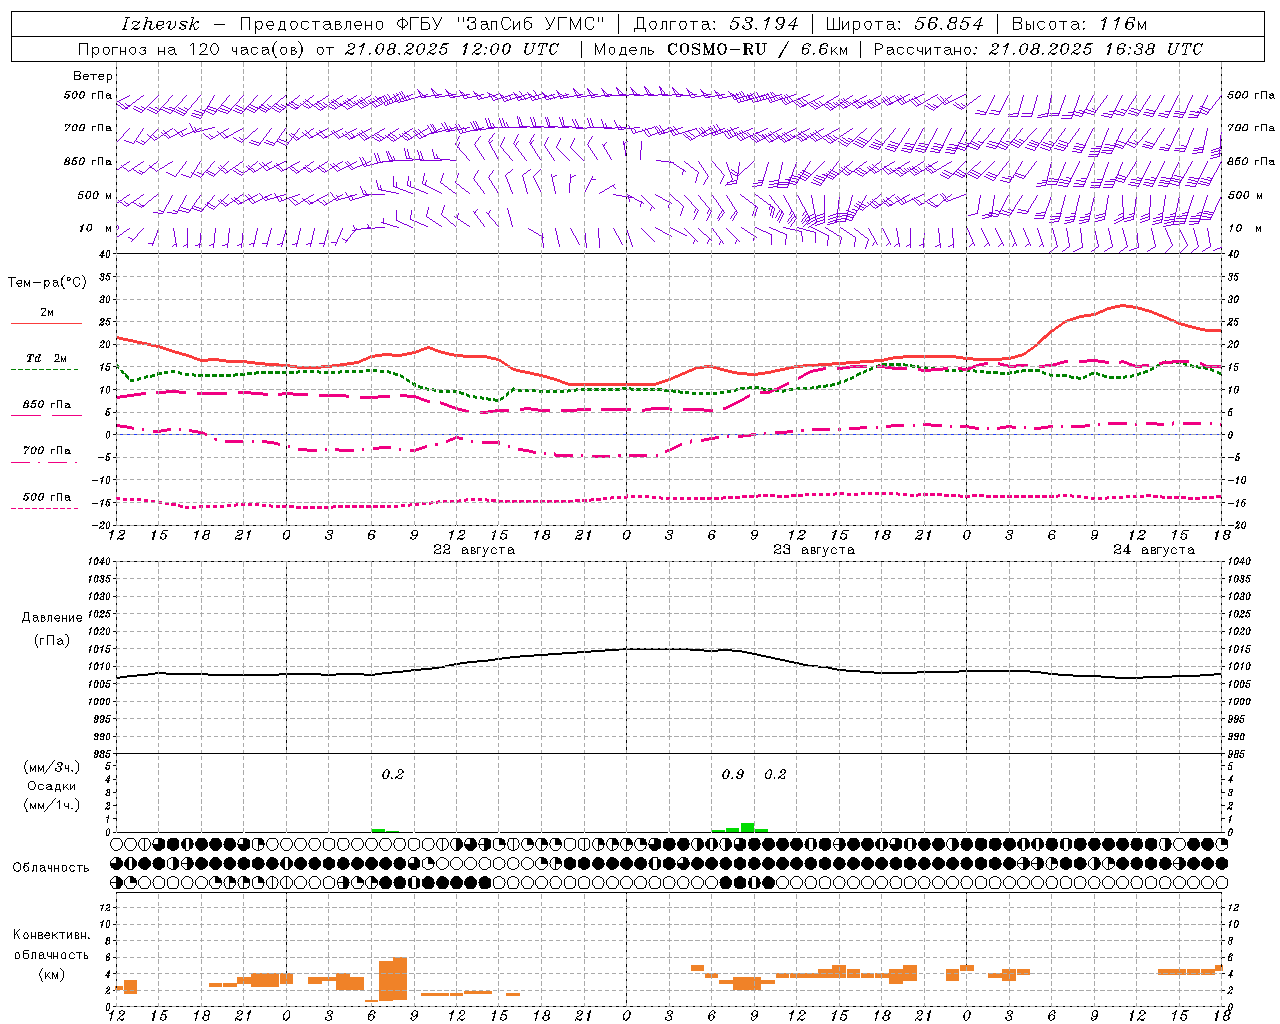
Task: Click the (мм/1ч.) precipitation unit label
Action: click(52, 805)
